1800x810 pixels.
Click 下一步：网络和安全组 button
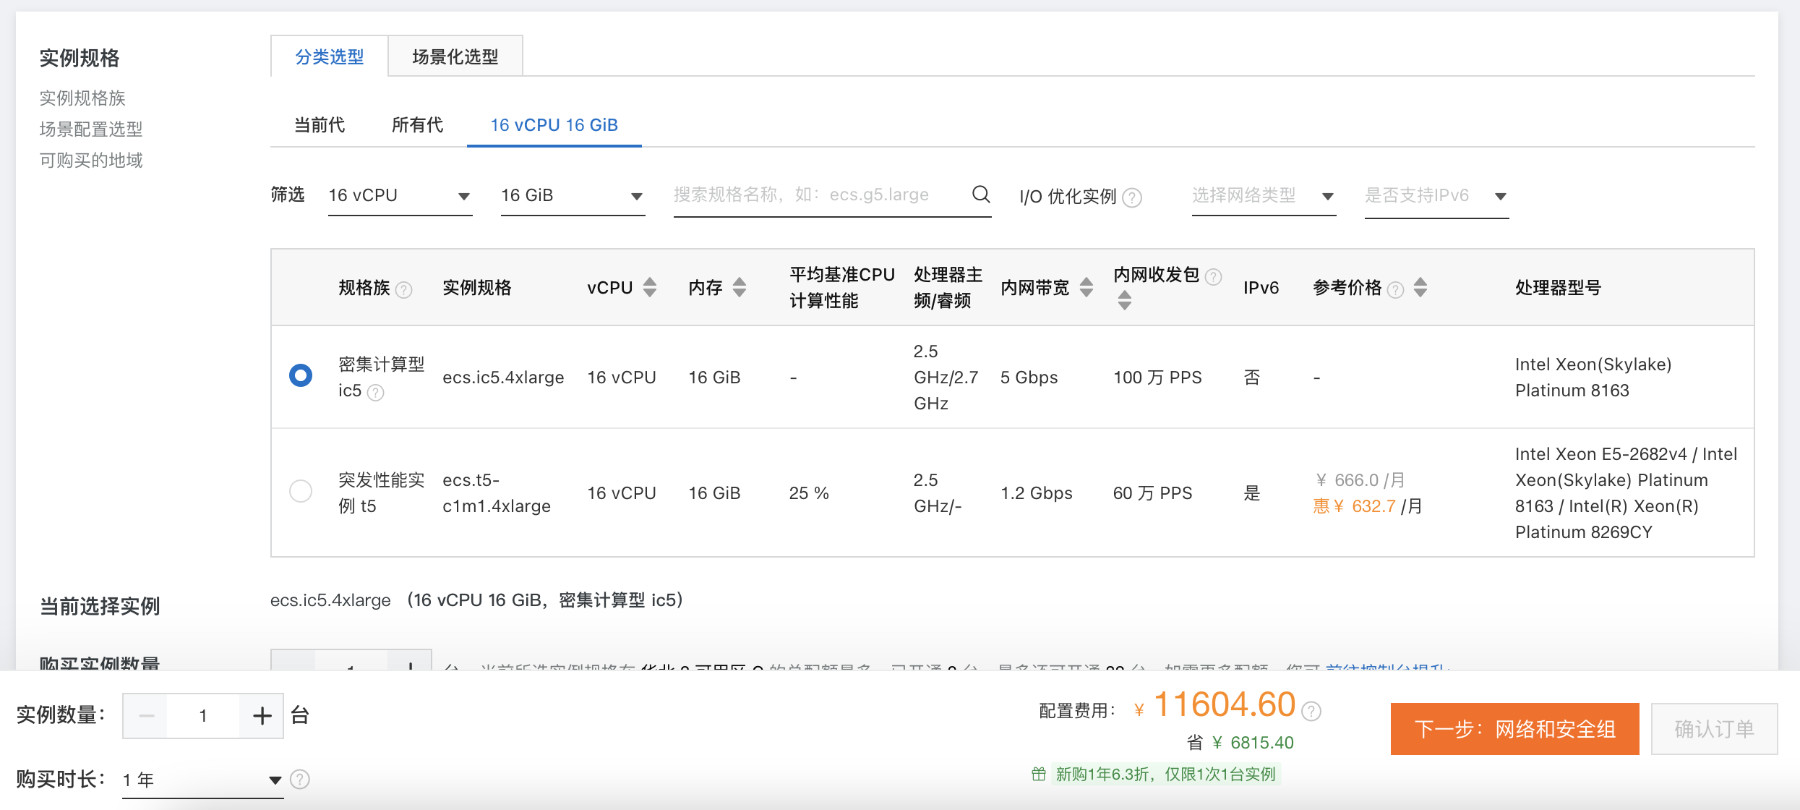[x=1515, y=729]
